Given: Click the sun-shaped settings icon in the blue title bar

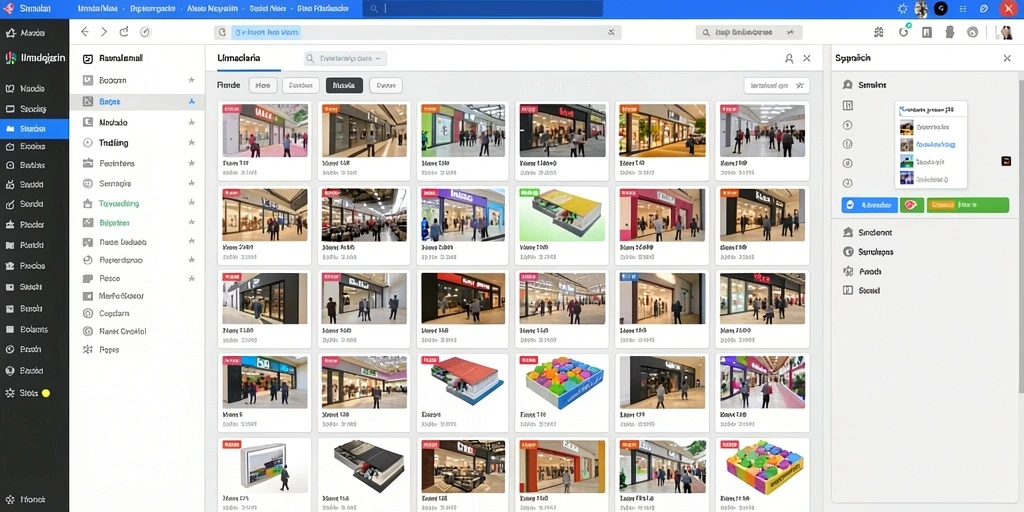Looking at the screenshot, I should (x=903, y=8).
